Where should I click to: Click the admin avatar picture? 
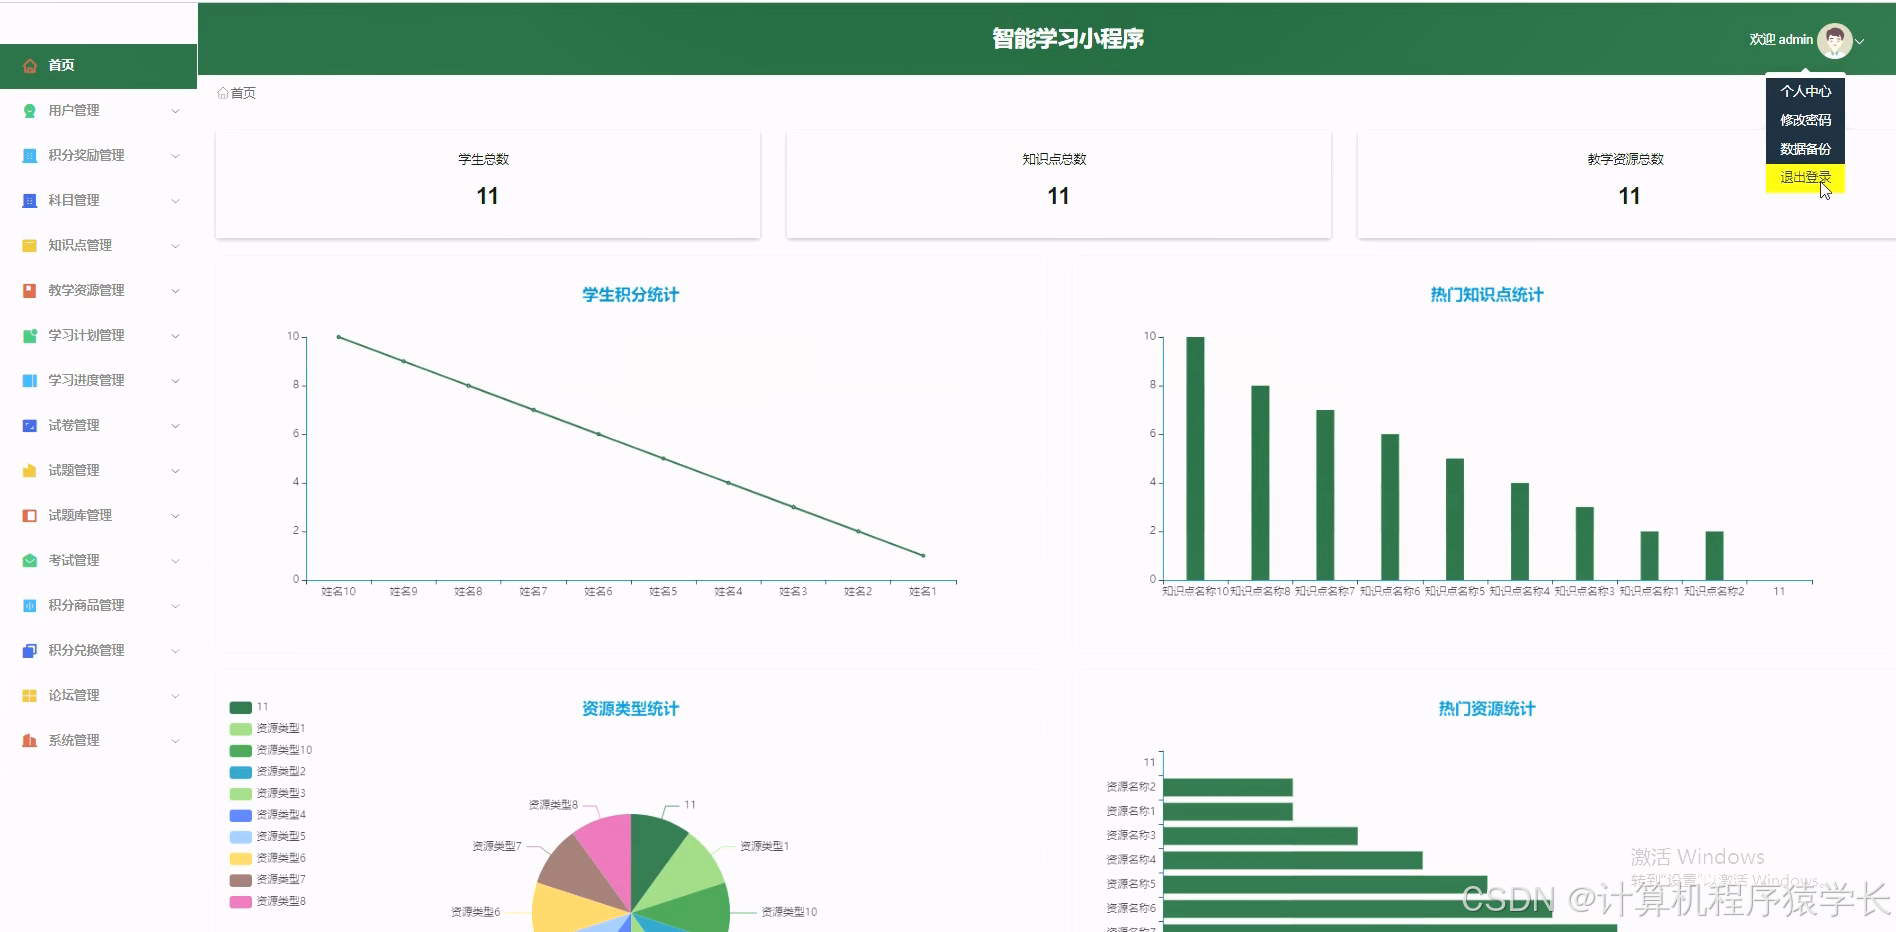pyautogui.click(x=1834, y=40)
